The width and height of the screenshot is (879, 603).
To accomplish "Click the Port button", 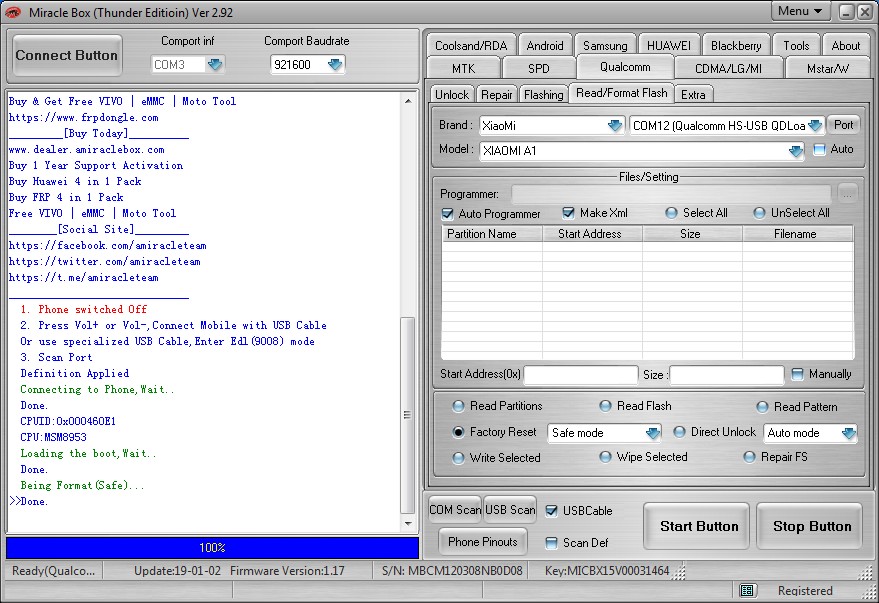I will pyautogui.click(x=843, y=124).
